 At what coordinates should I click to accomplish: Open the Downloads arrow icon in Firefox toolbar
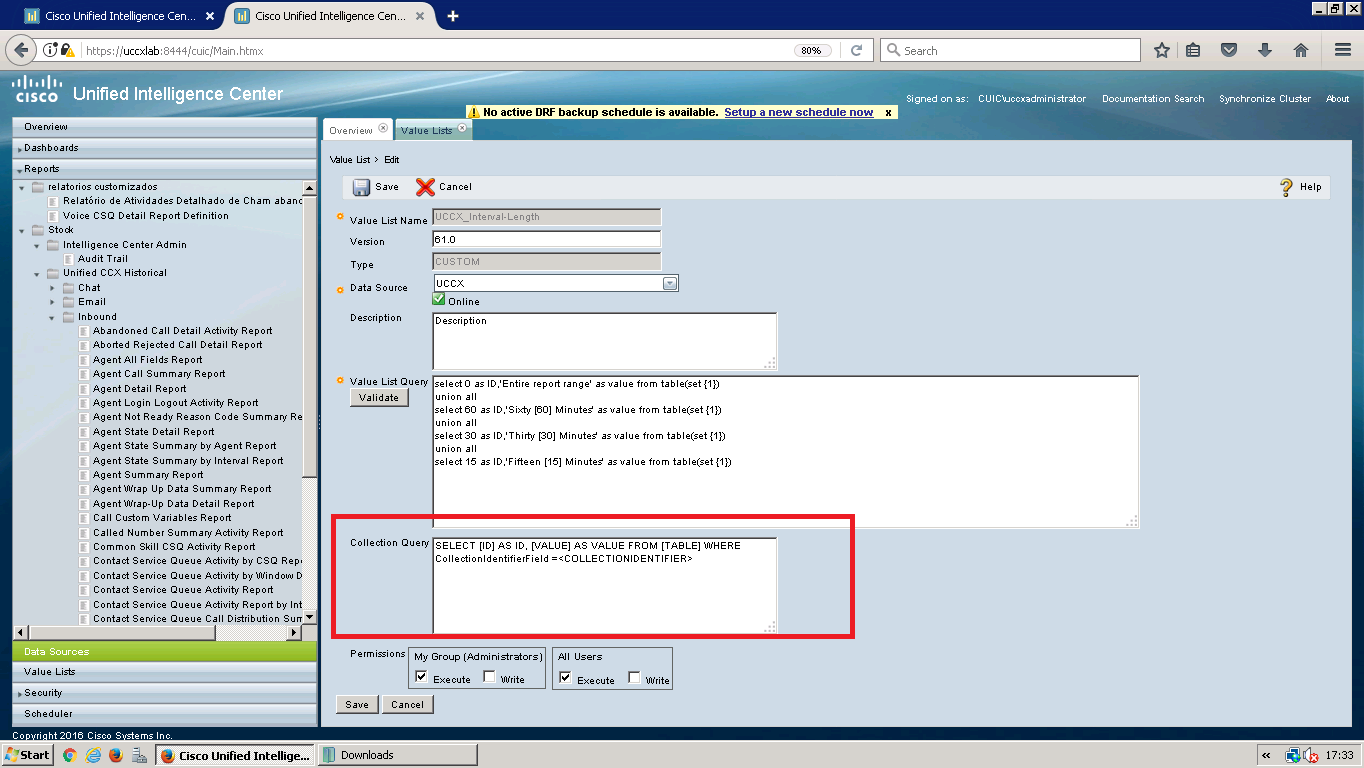click(1264, 50)
